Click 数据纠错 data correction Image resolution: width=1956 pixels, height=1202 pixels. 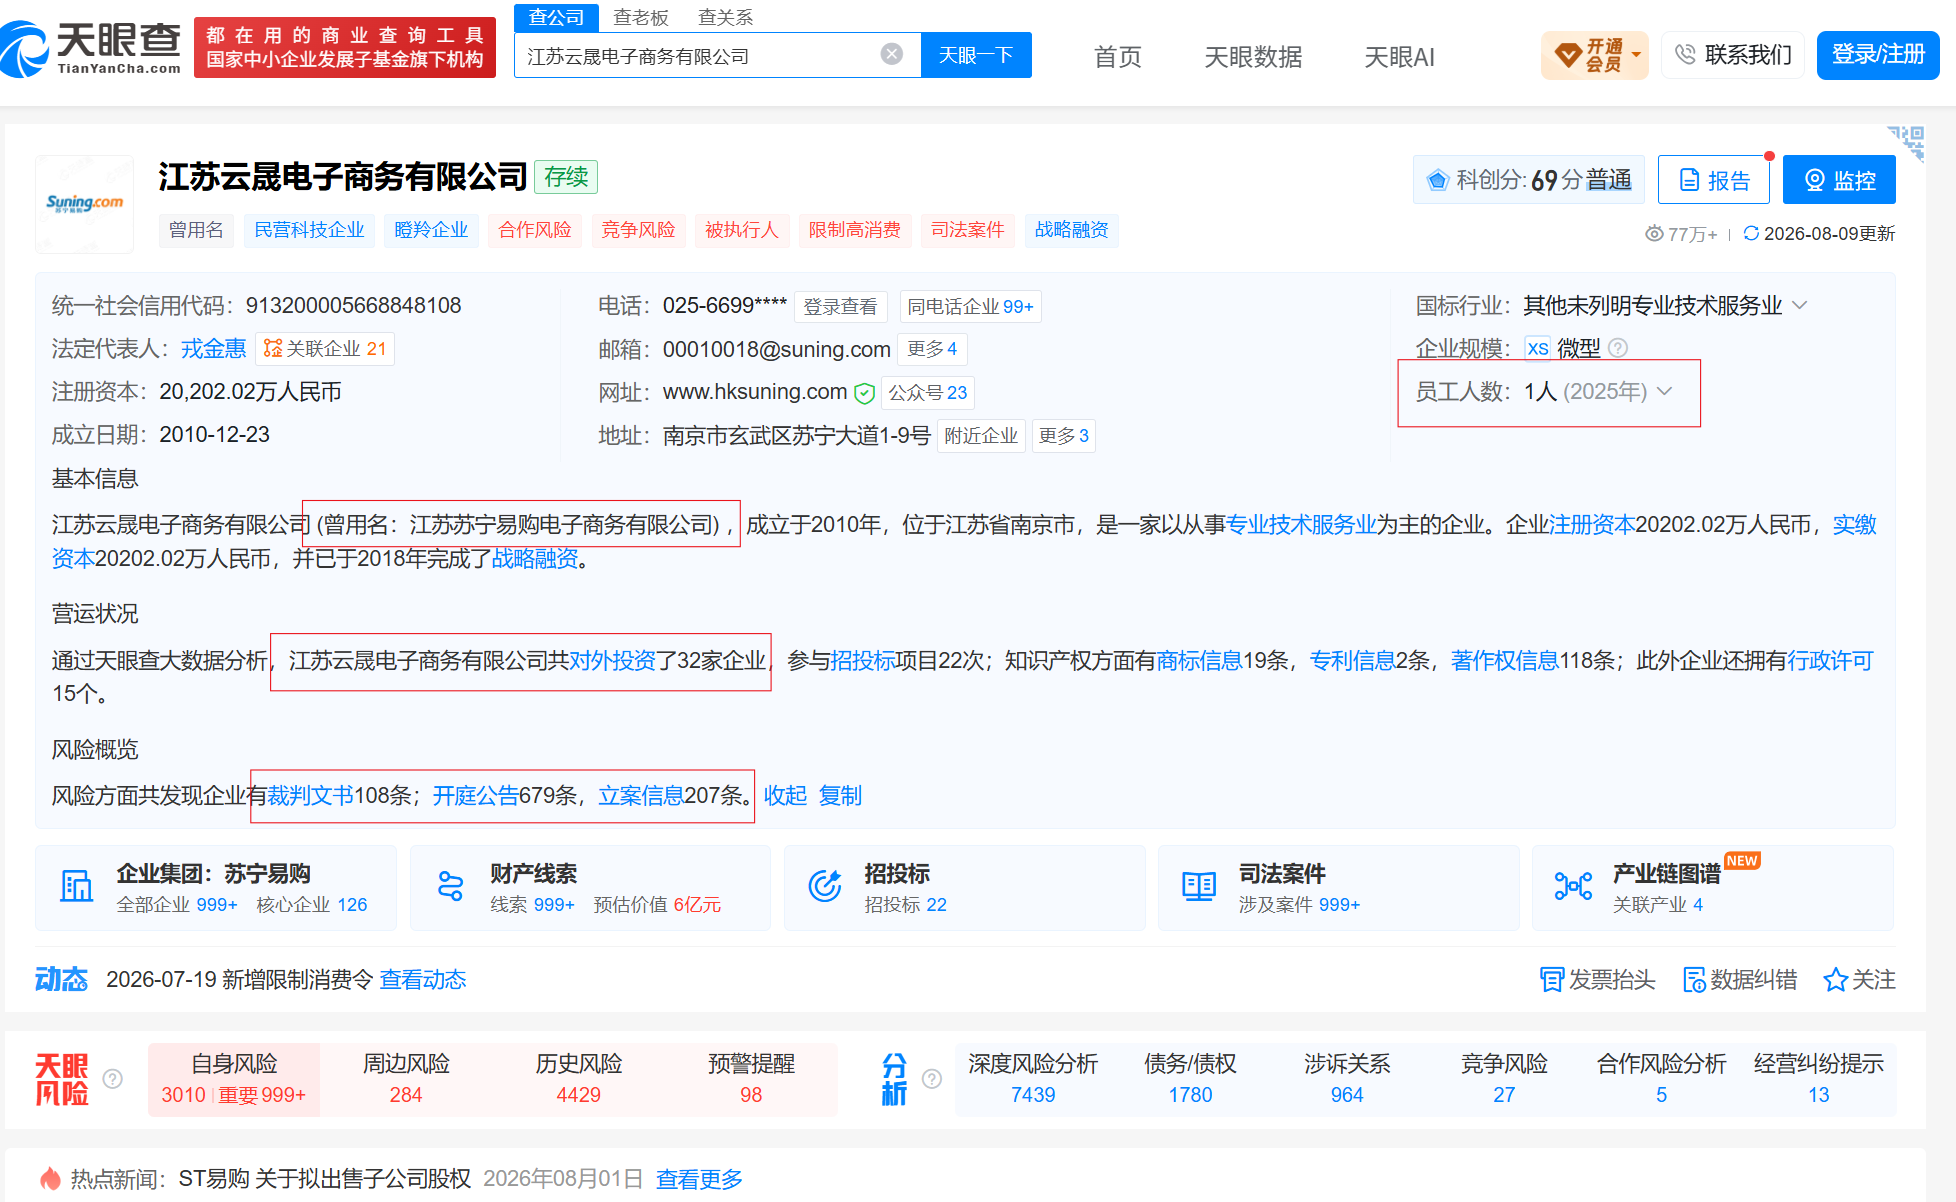coord(1740,980)
